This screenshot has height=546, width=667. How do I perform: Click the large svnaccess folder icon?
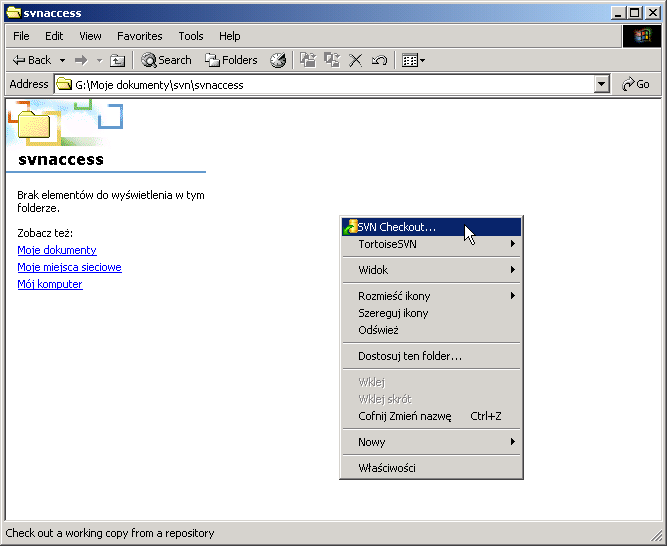[34, 124]
